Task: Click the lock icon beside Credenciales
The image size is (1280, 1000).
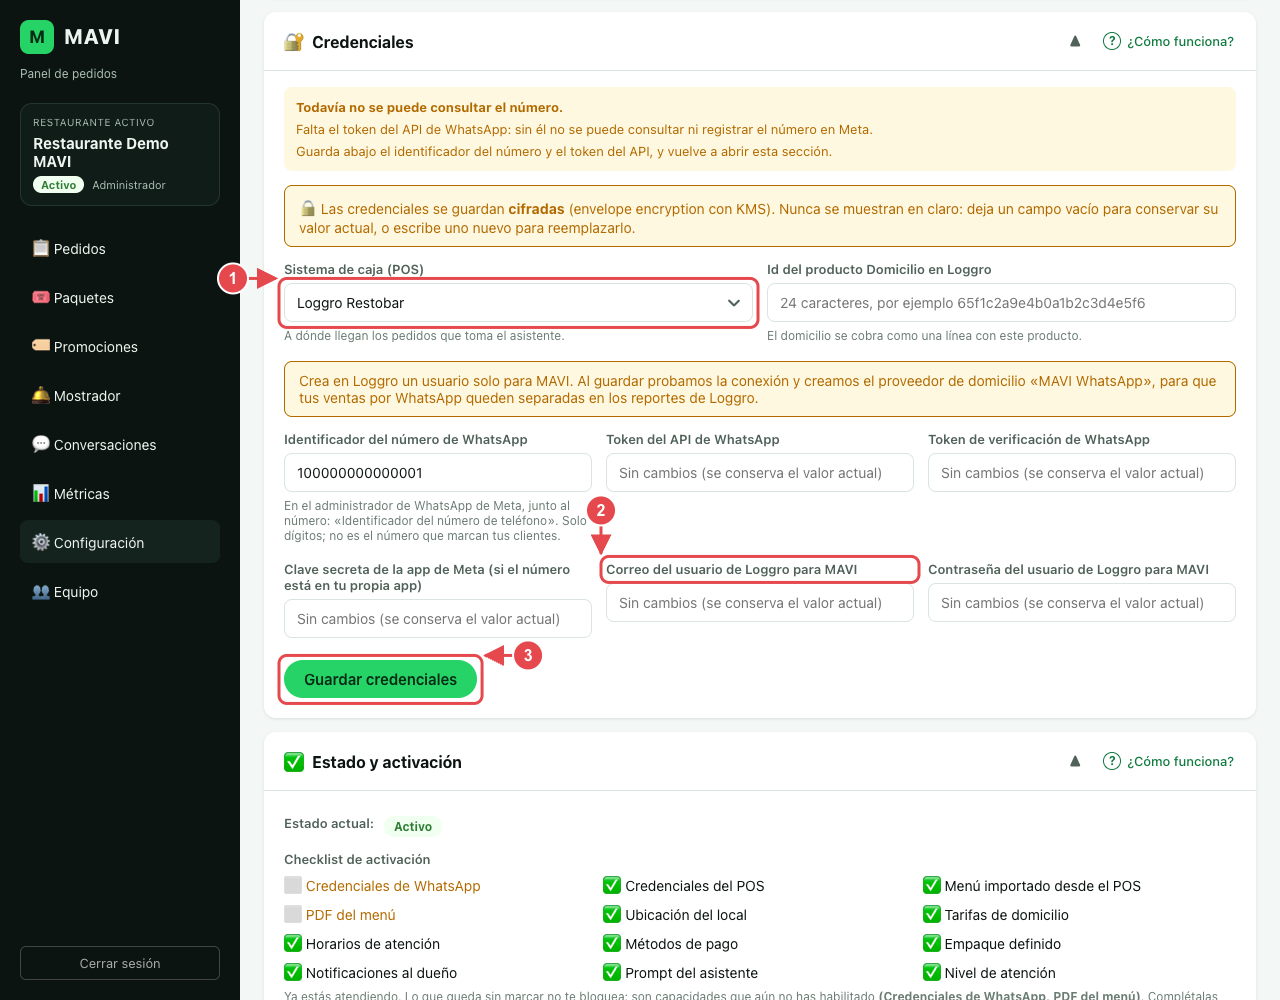Action: coord(294,42)
